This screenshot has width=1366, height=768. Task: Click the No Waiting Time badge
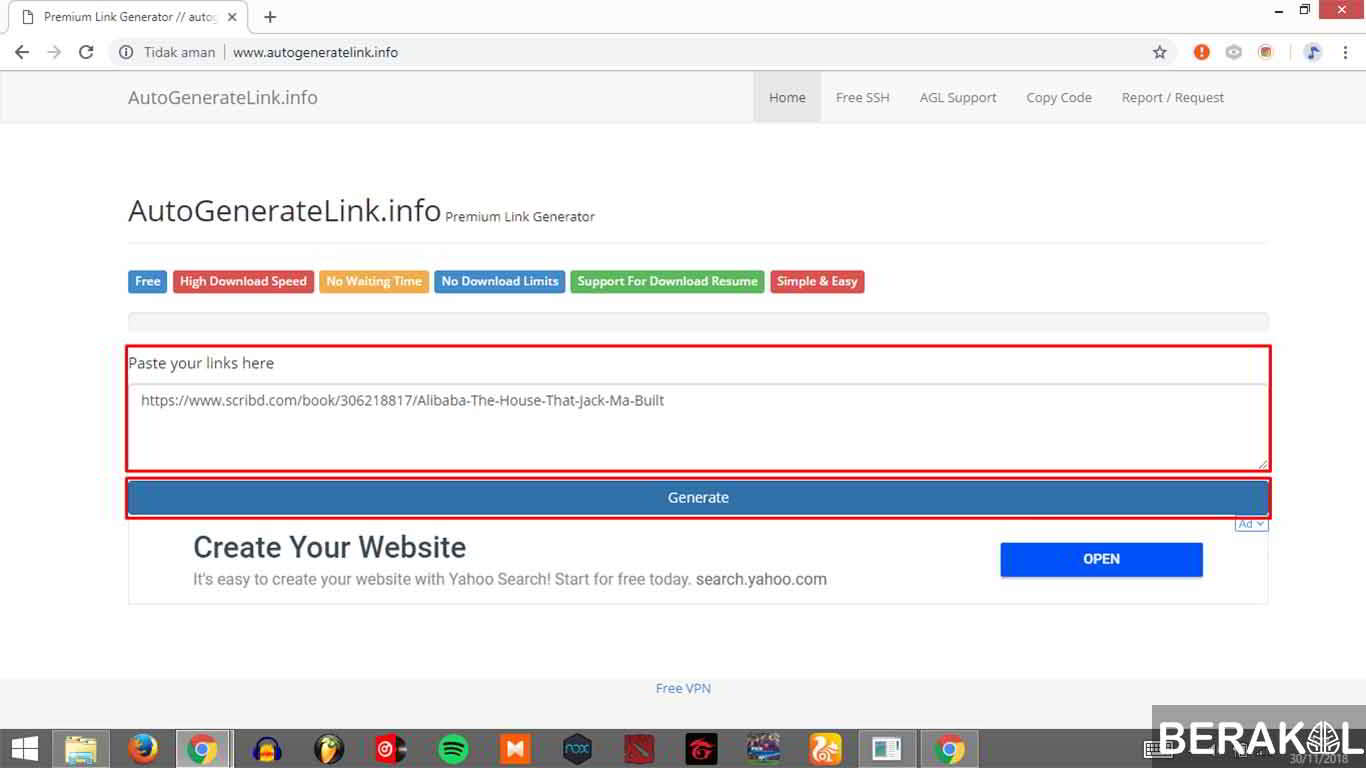pyautogui.click(x=374, y=281)
